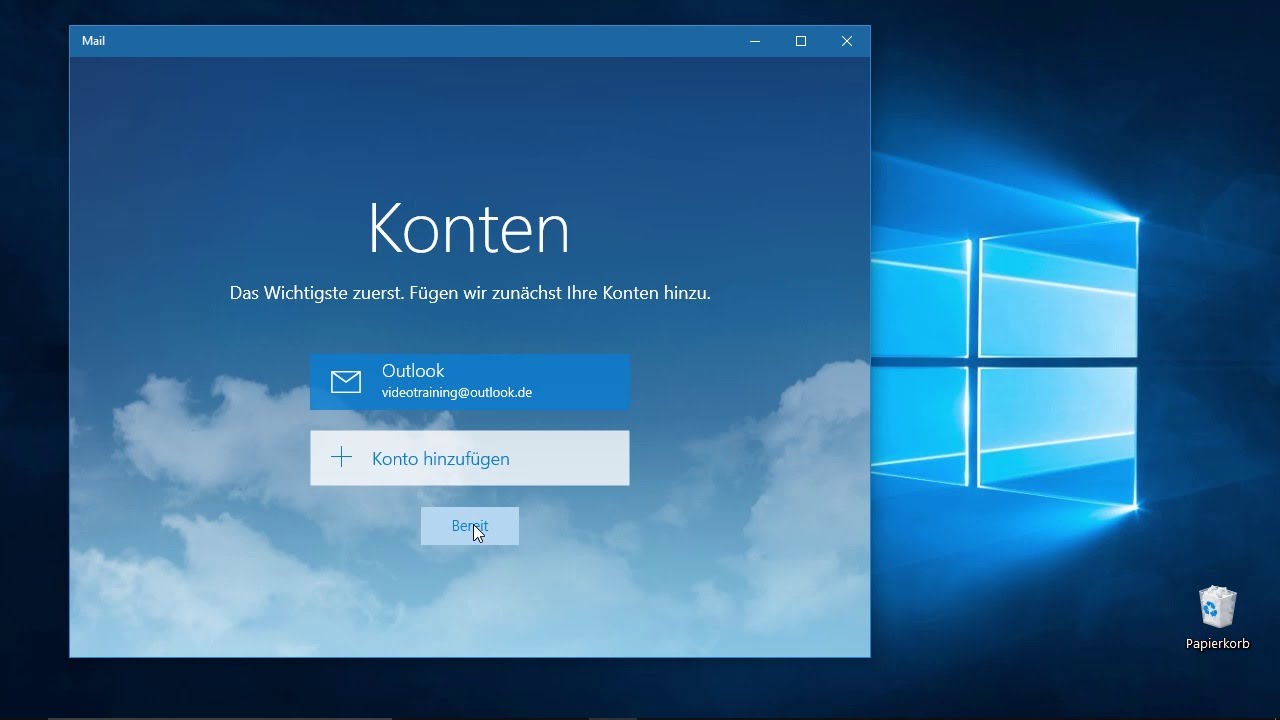Select the Outlook videotraining@outlook.de account
The height and width of the screenshot is (720, 1280).
coord(469,381)
